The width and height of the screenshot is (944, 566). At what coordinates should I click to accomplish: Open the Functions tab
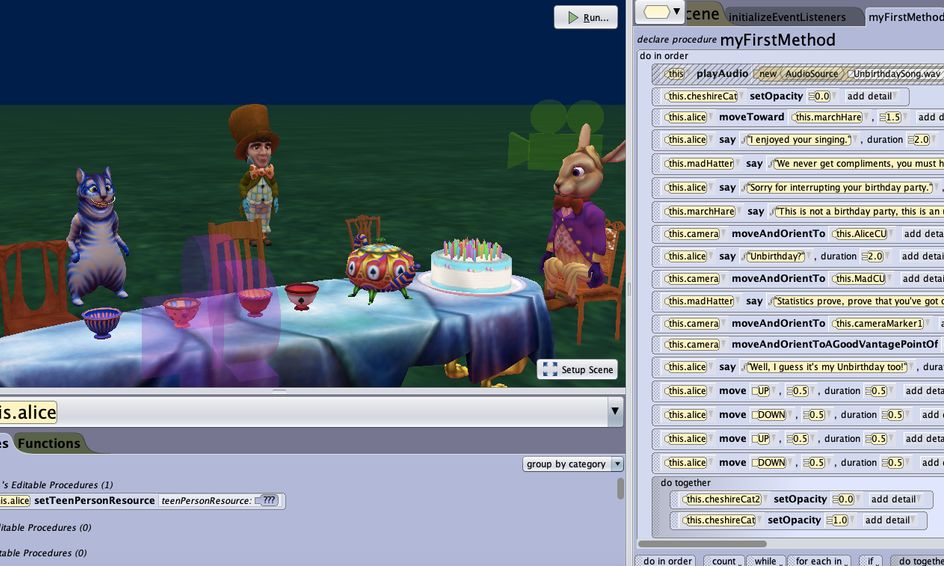pos(49,443)
